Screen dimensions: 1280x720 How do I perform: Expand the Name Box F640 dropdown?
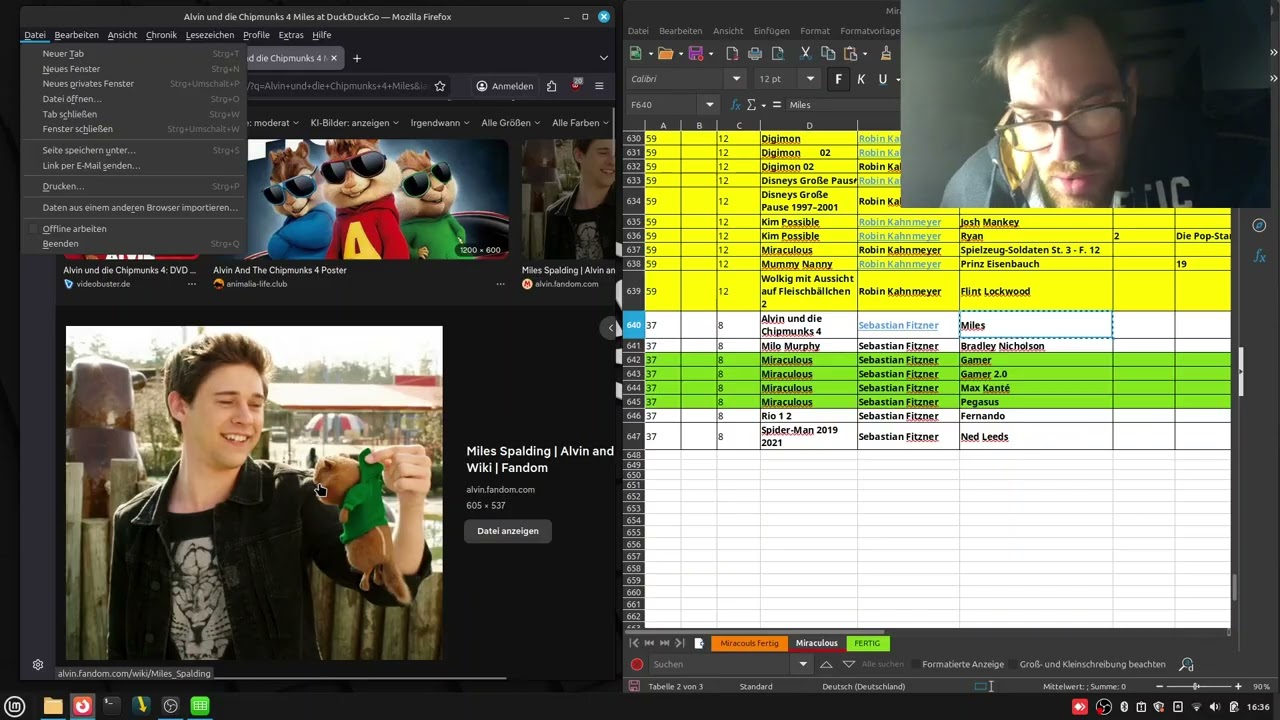[x=710, y=104]
